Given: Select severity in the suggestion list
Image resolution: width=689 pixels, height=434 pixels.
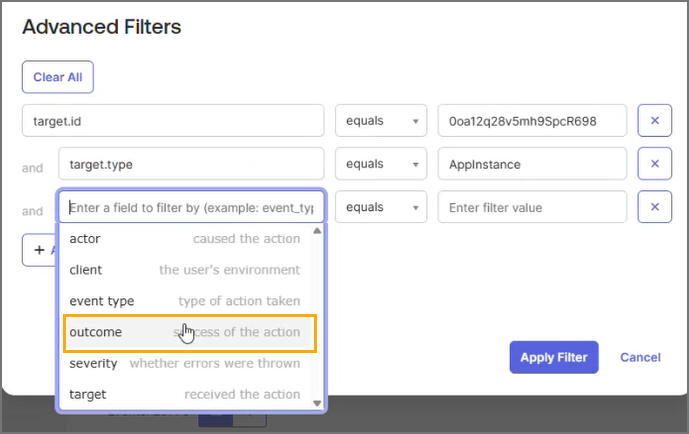Looking at the screenshot, I should 185,363.
